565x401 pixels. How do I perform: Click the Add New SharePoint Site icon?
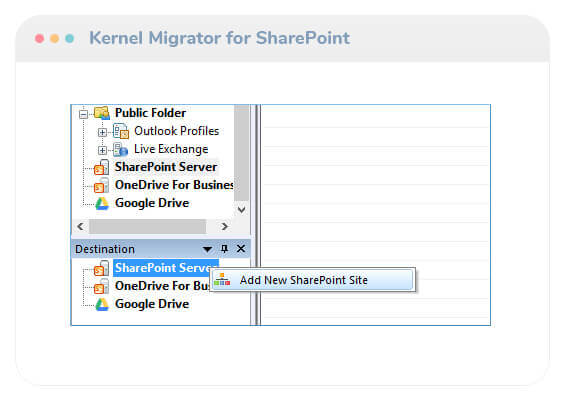click(222, 280)
